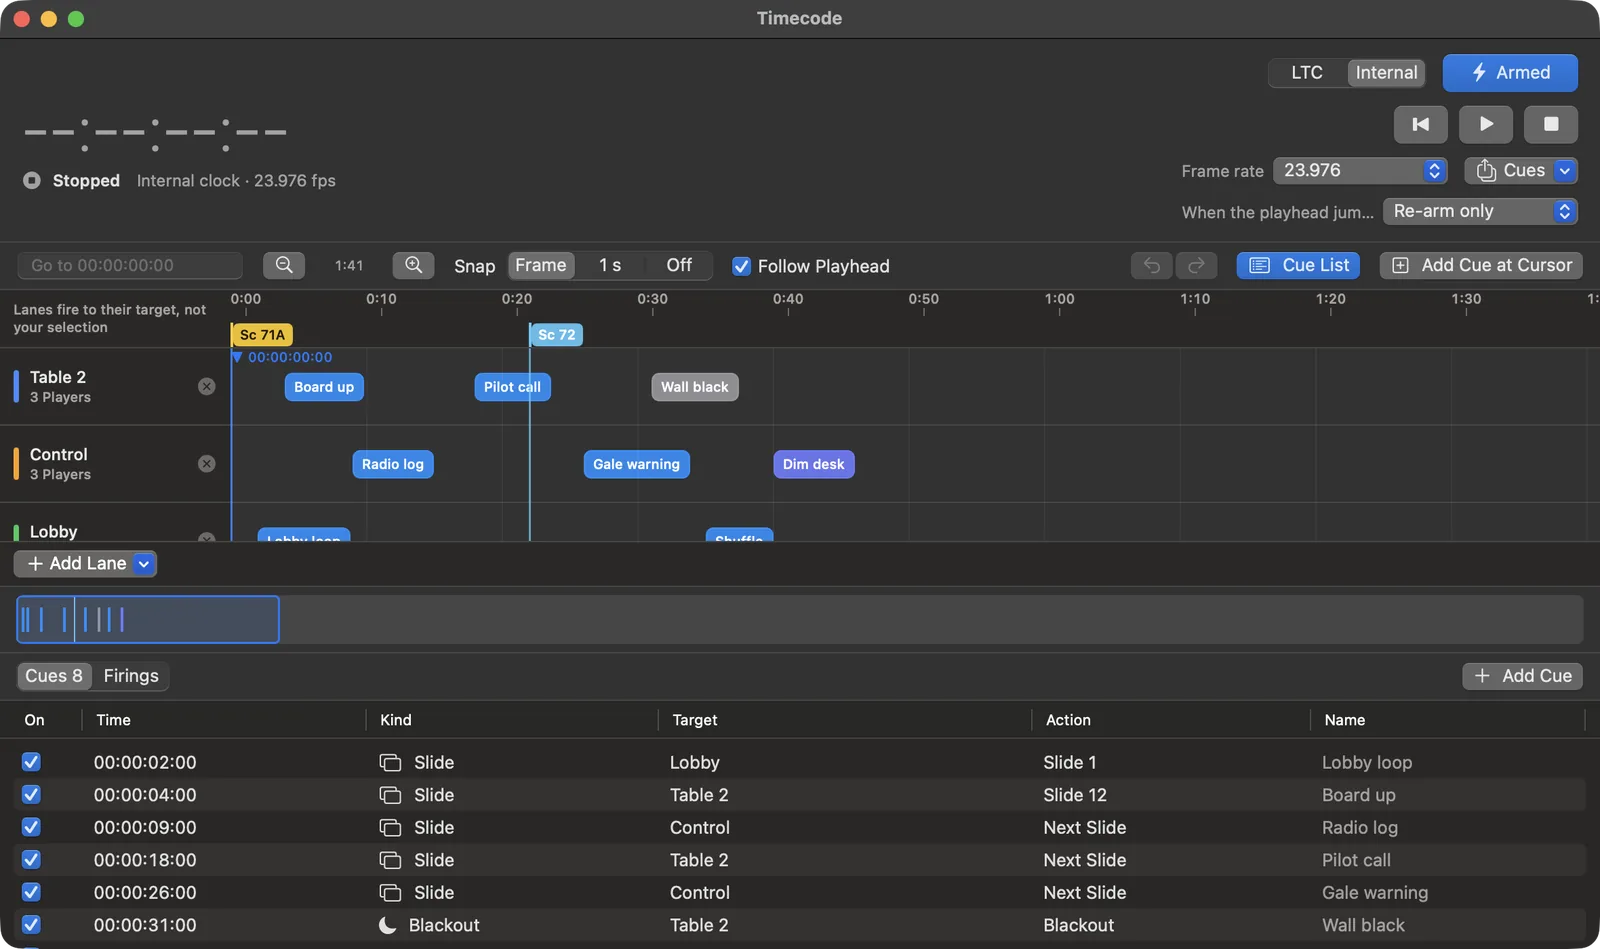Click the Blackout moon icon in Wall black row
Screen dimensions: 1600x949
[x=388, y=926]
